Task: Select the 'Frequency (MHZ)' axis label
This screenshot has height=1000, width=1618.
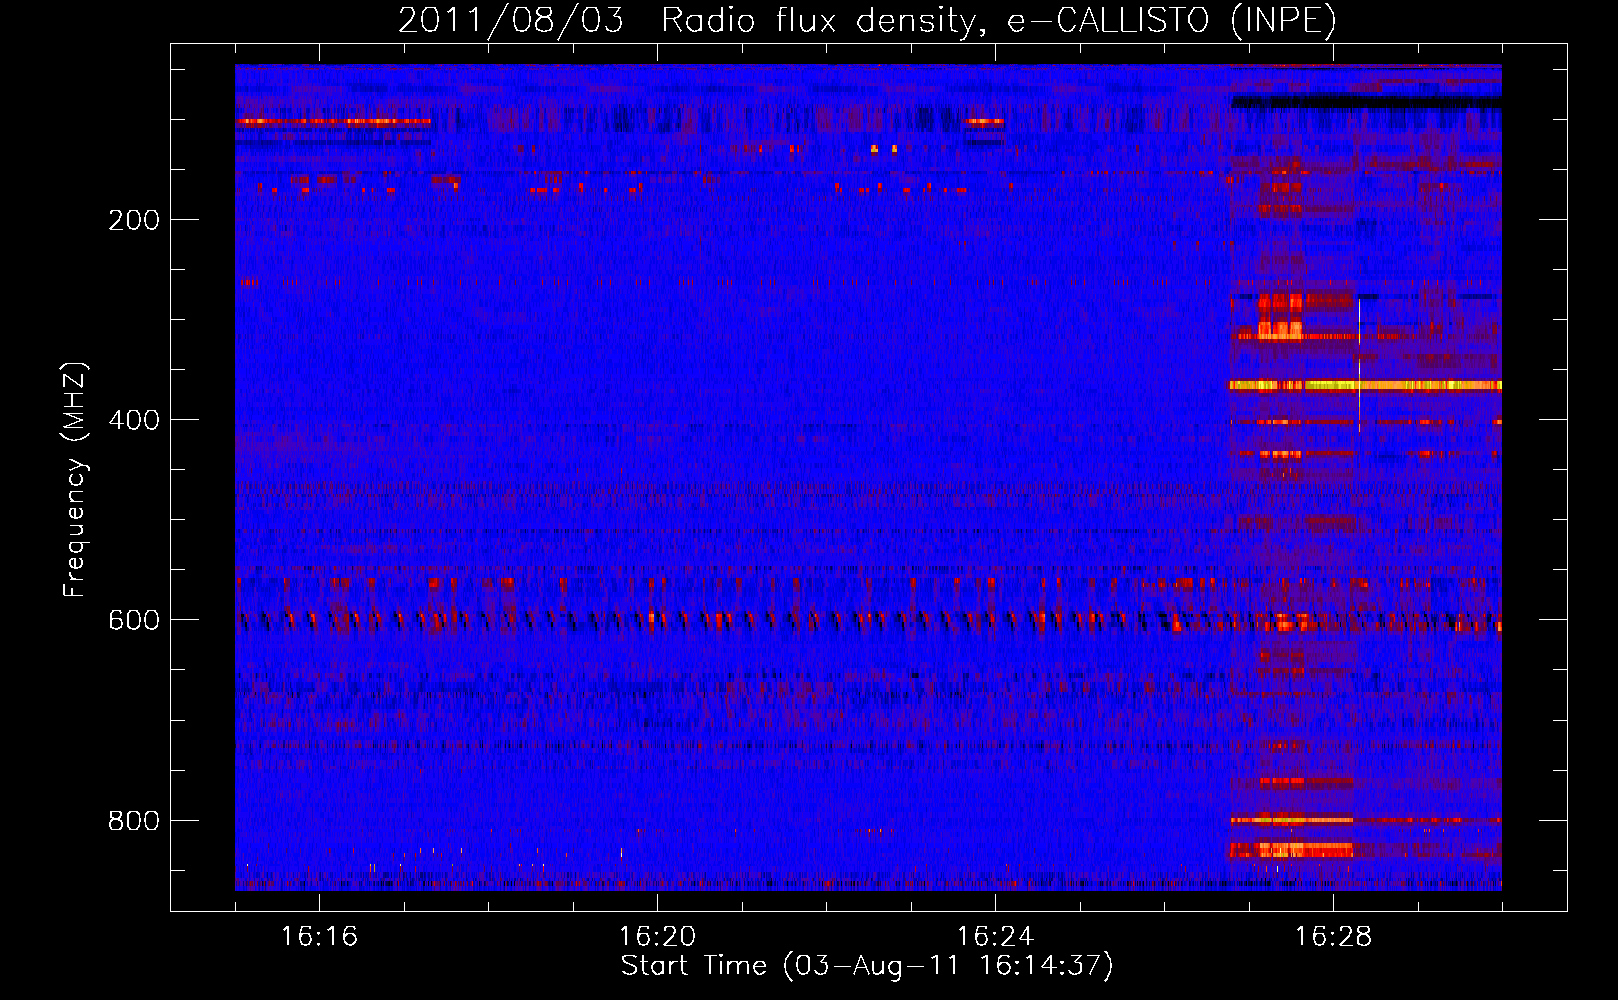Action: pos(75,480)
